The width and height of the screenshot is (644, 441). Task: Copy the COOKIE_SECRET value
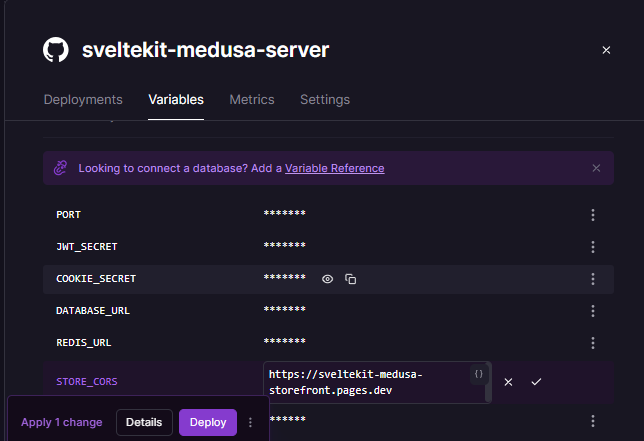click(x=350, y=279)
